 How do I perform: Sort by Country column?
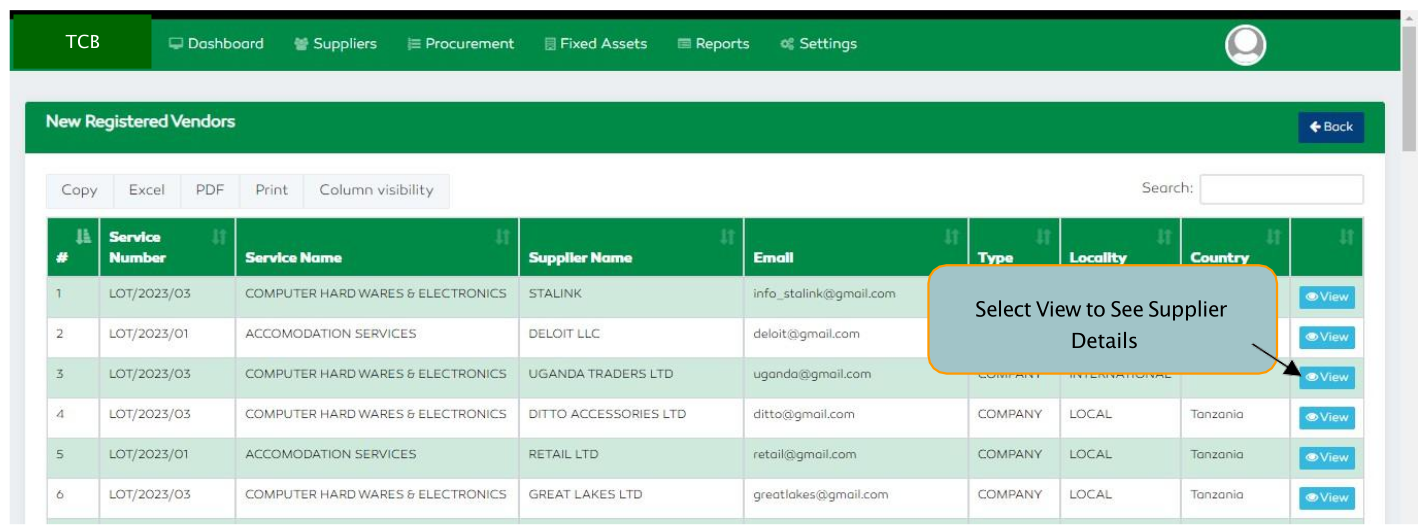[x=1235, y=247]
